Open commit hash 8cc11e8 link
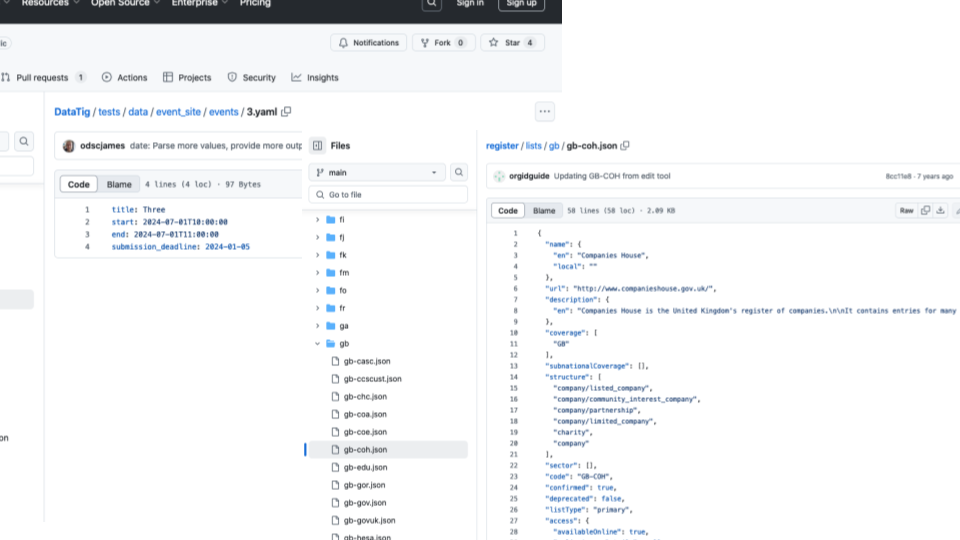 (x=898, y=176)
